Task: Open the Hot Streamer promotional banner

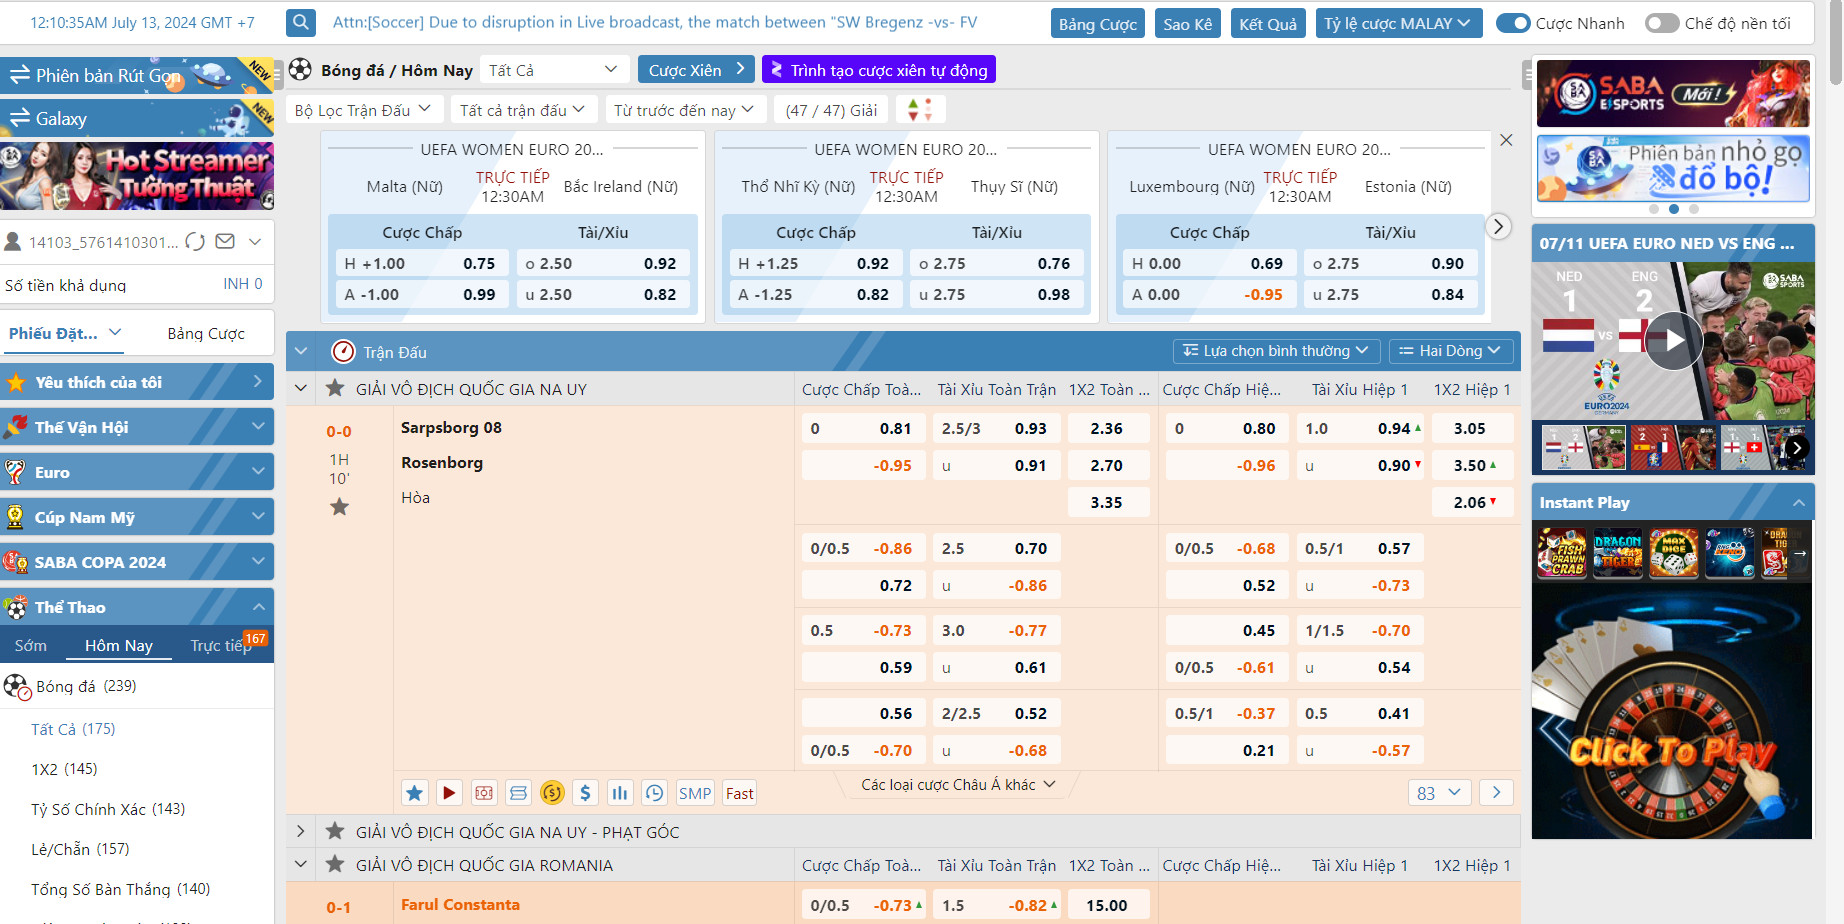Action: [137, 176]
